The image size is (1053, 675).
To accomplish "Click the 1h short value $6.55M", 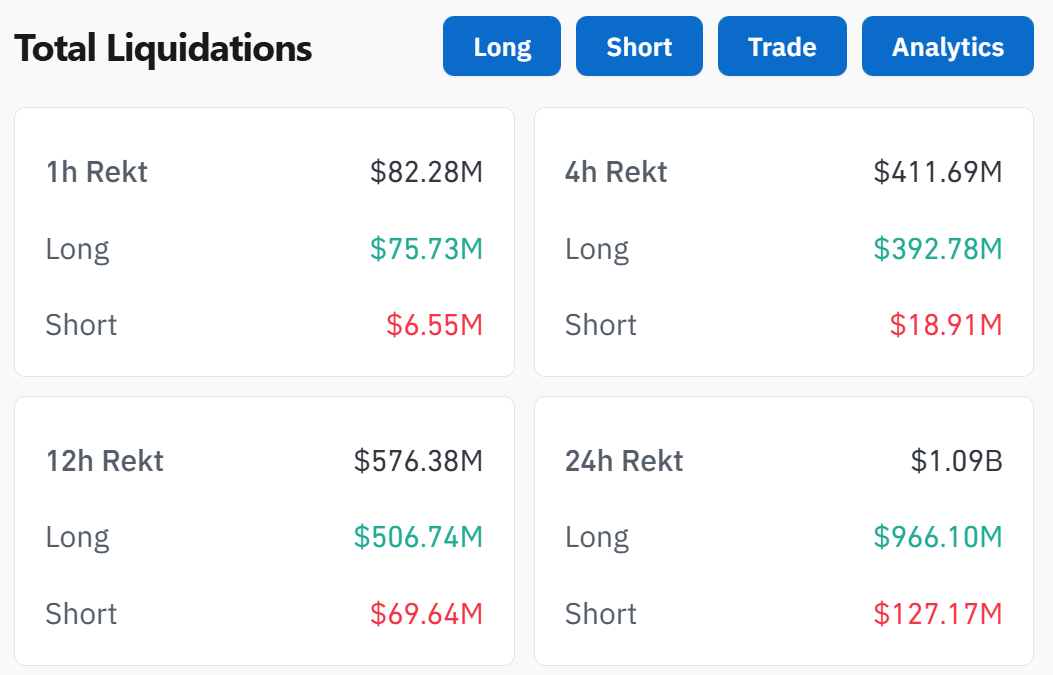I will (x=435, y=325).
